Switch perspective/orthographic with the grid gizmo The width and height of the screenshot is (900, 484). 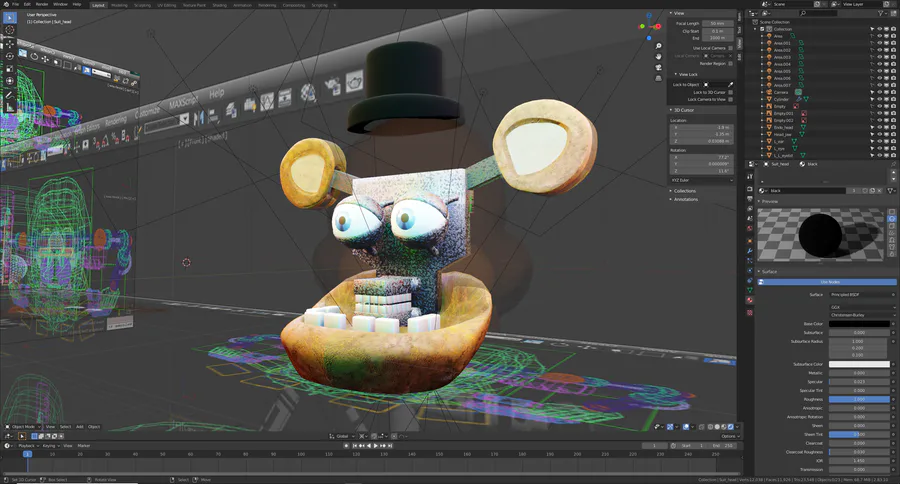point(658,78)
